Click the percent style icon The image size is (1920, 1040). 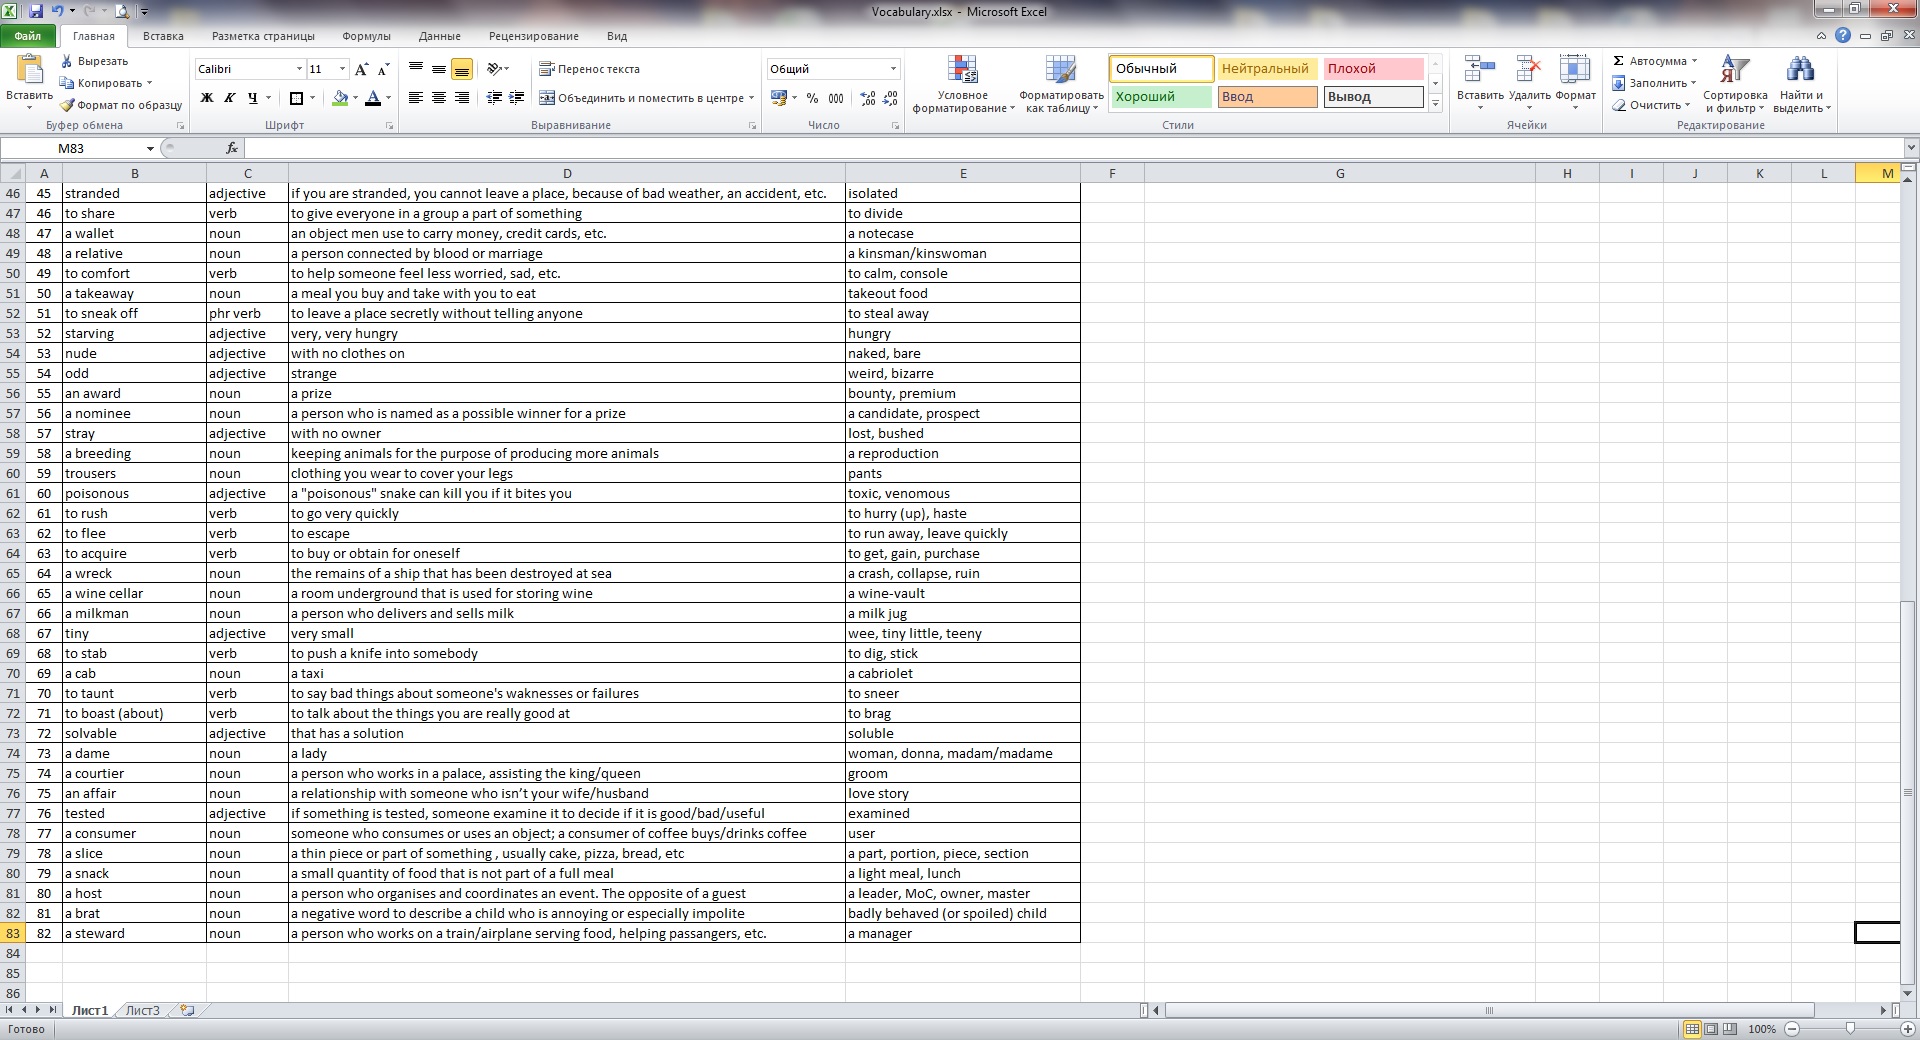(812, 98)
